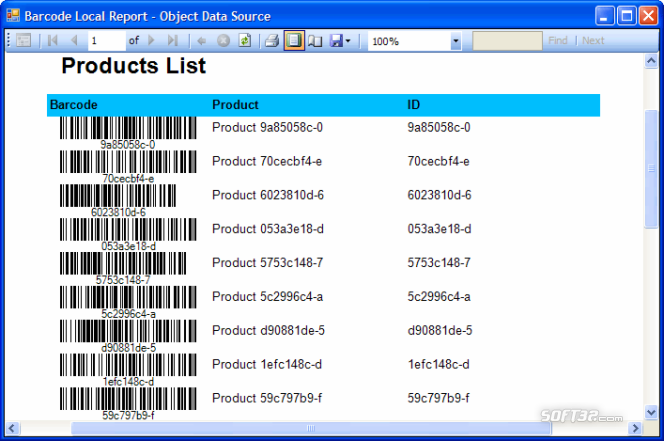Maximize the Barcode Local Report window
The width and height of the screenshot is (664, 441).
(x=627, y=16)
